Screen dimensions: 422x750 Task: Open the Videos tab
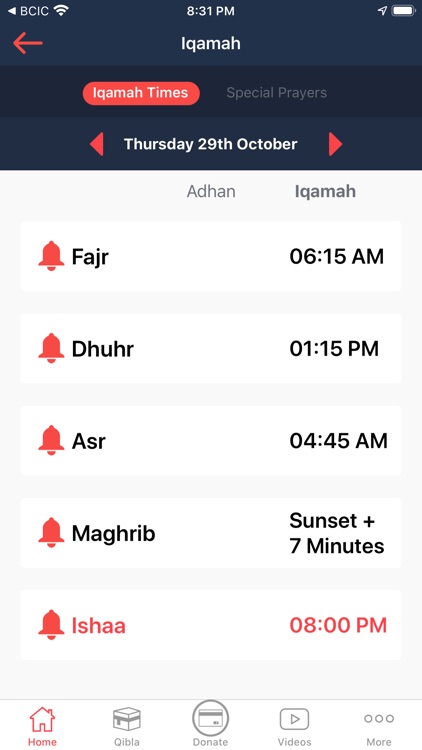pyautogui.click(x=294, y=726)
